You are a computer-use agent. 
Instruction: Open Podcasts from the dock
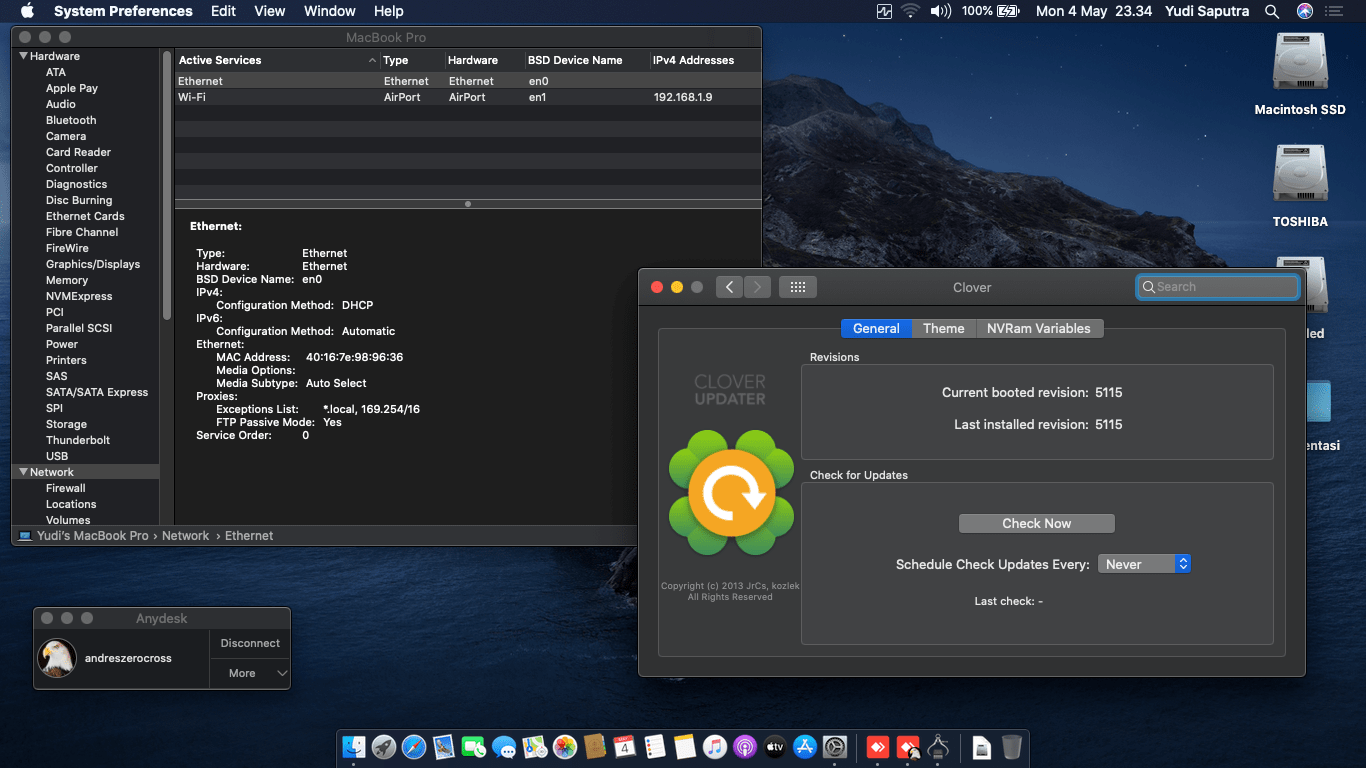click(x=745, y=747)
